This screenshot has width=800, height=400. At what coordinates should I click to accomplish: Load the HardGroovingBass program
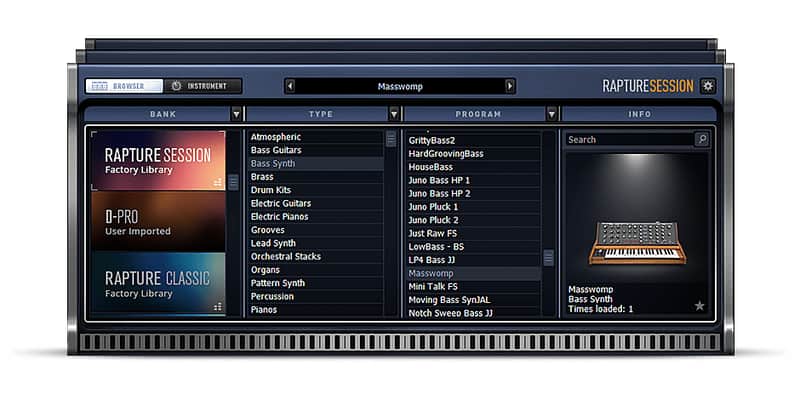pyautogui.click(x=473, y=154)
